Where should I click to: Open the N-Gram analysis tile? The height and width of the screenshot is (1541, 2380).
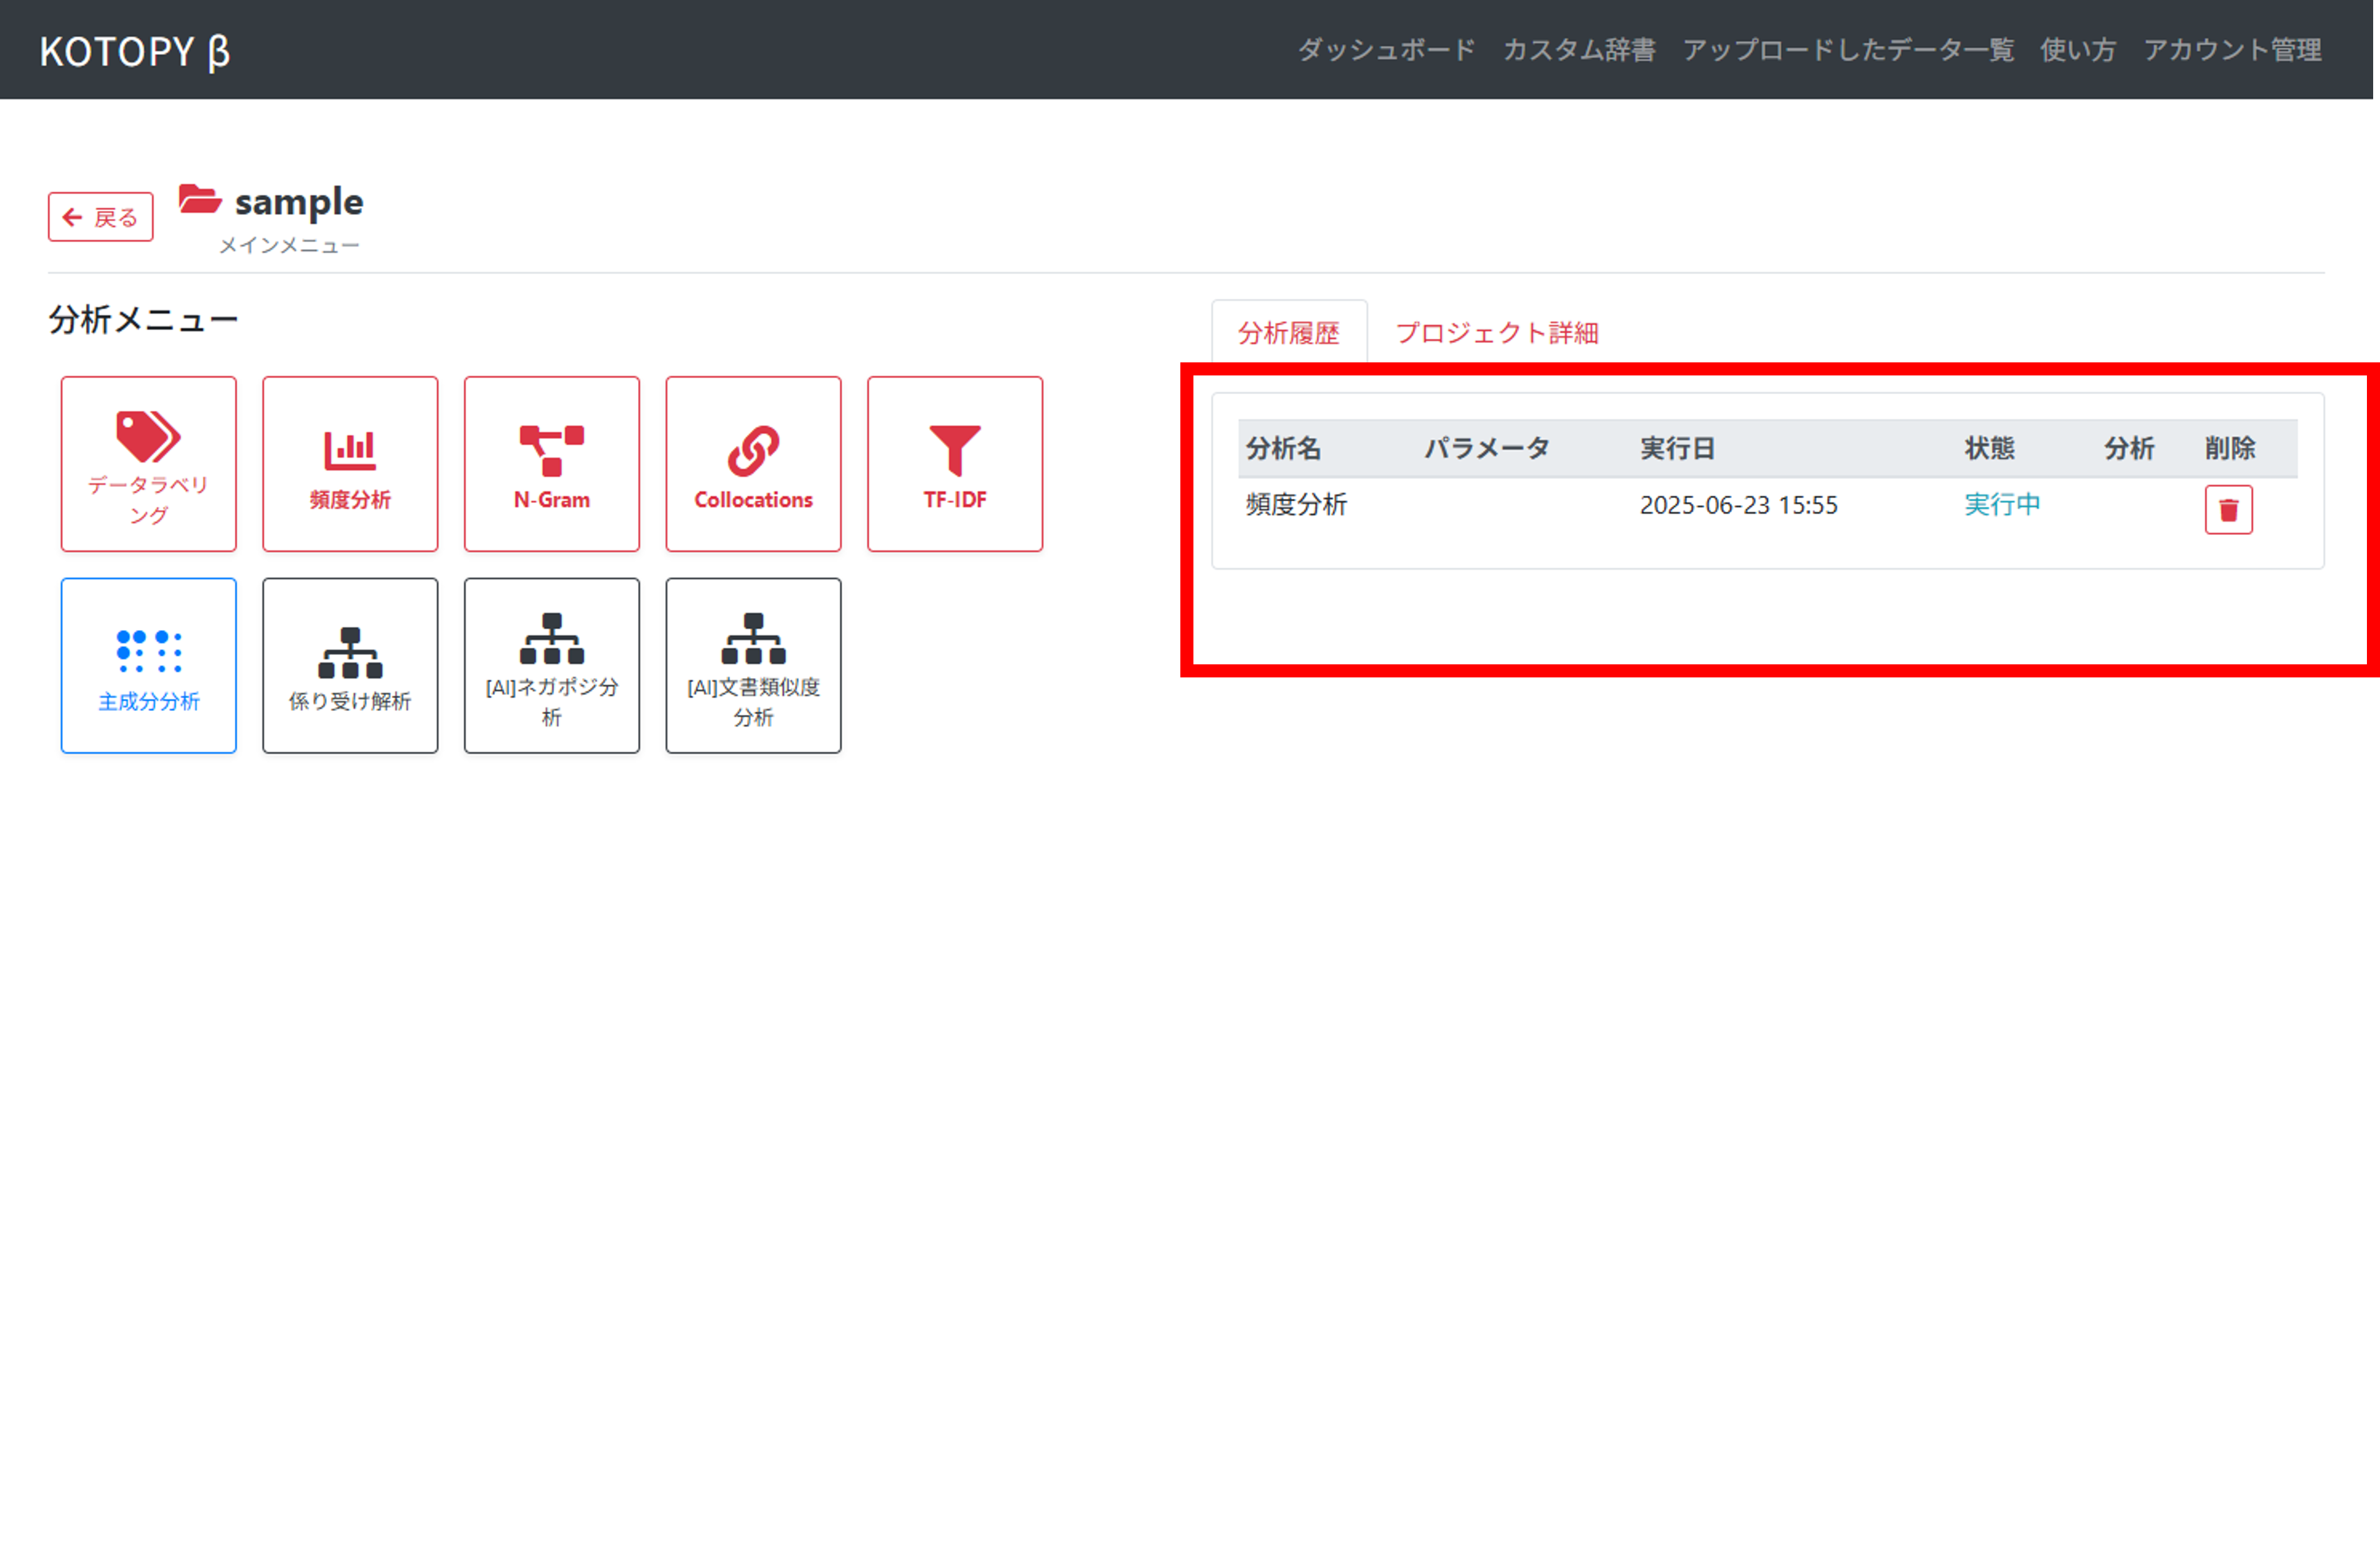point(551,464)
